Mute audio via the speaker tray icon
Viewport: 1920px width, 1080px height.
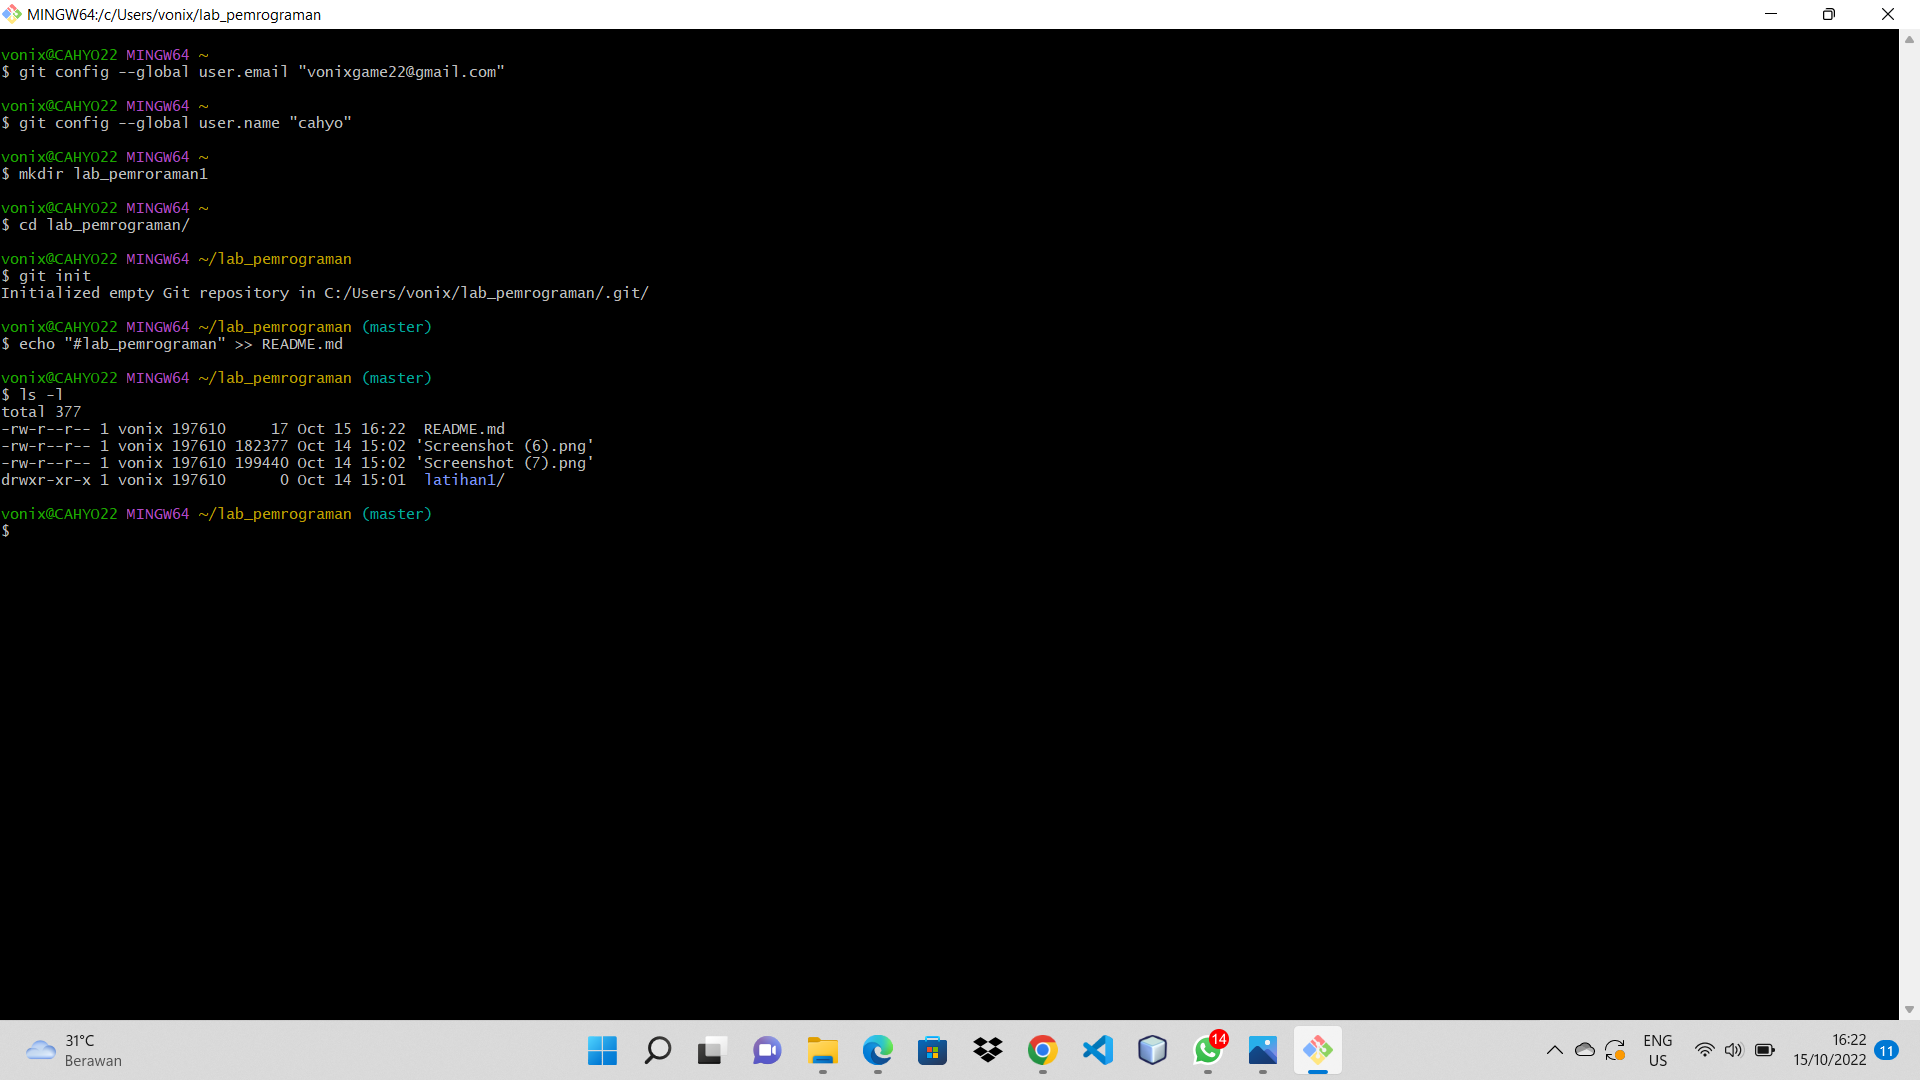[x=1734, y=1050]
